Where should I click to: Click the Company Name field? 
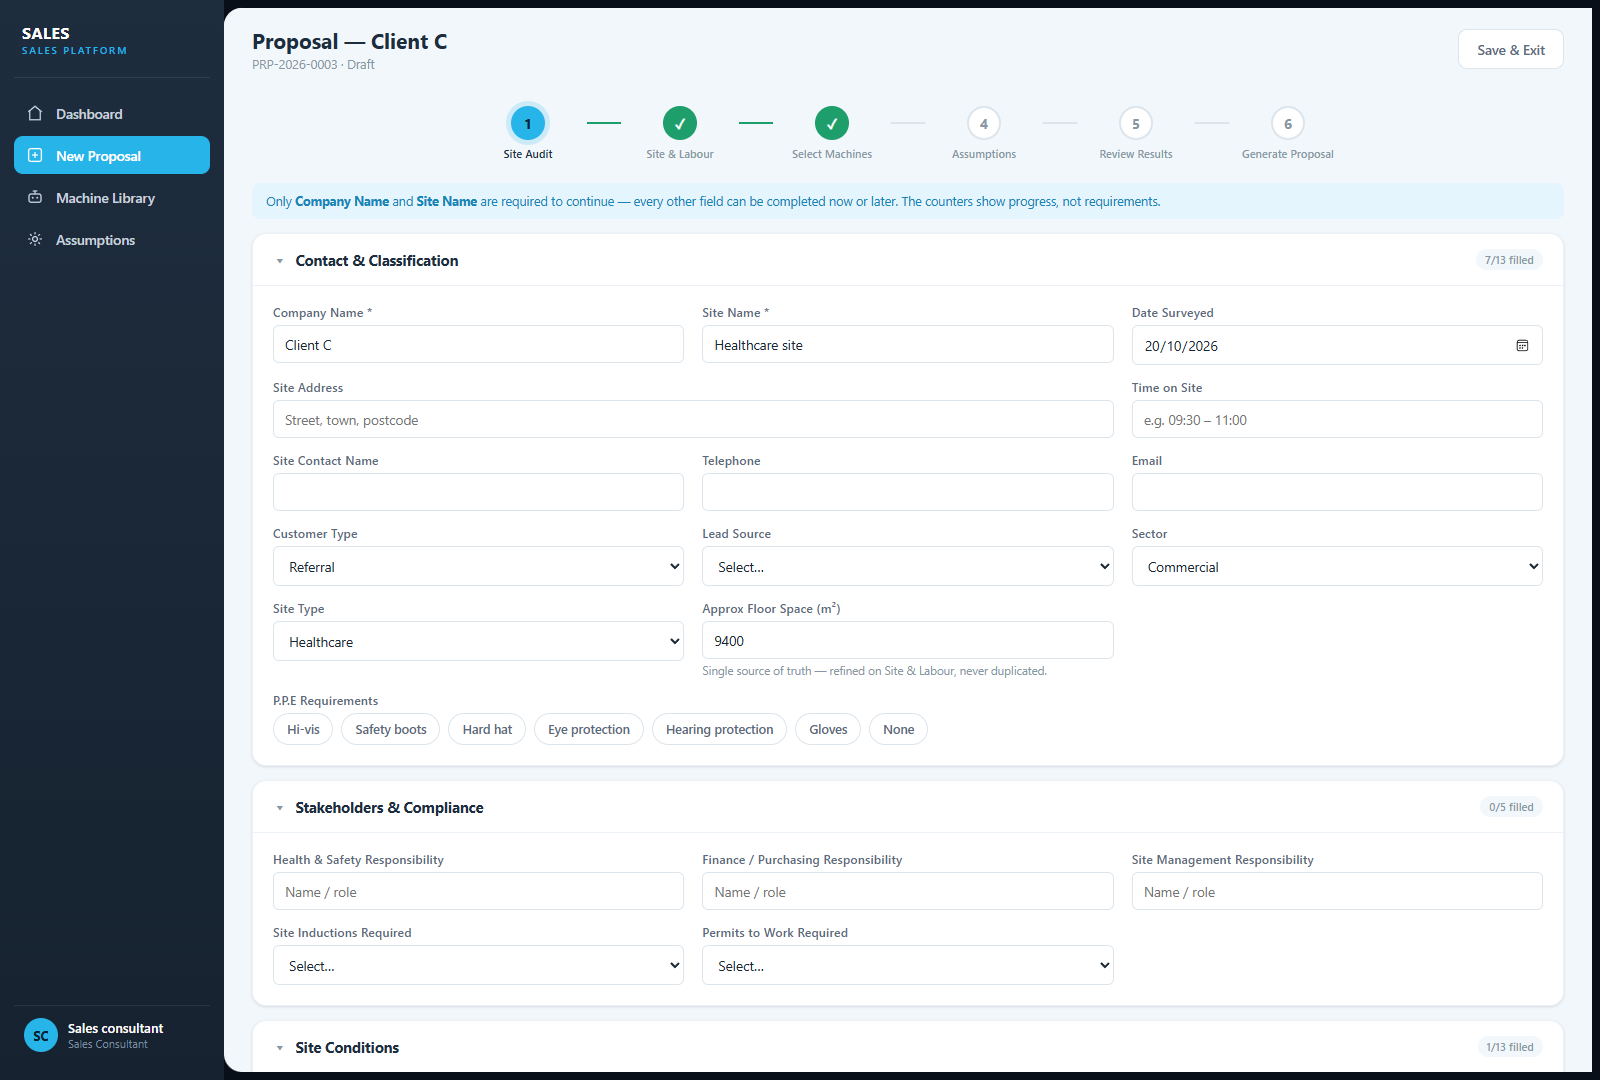pos(478,344)
